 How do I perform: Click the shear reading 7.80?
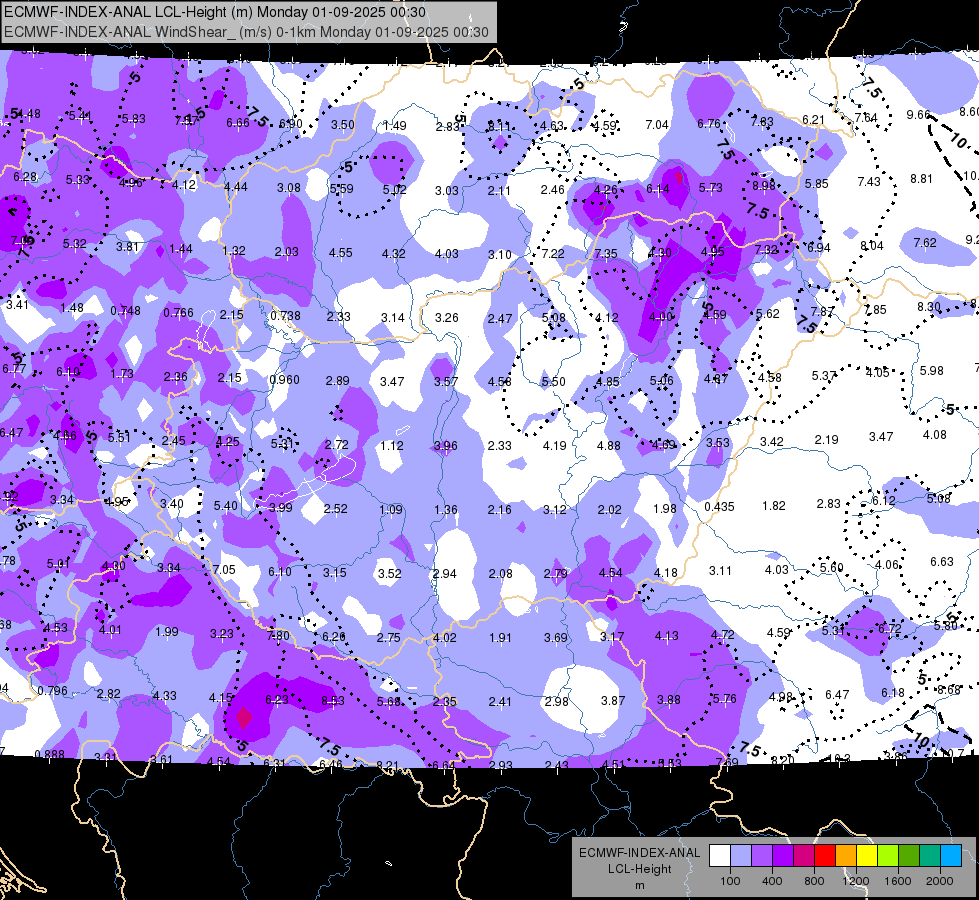(278, 636)
